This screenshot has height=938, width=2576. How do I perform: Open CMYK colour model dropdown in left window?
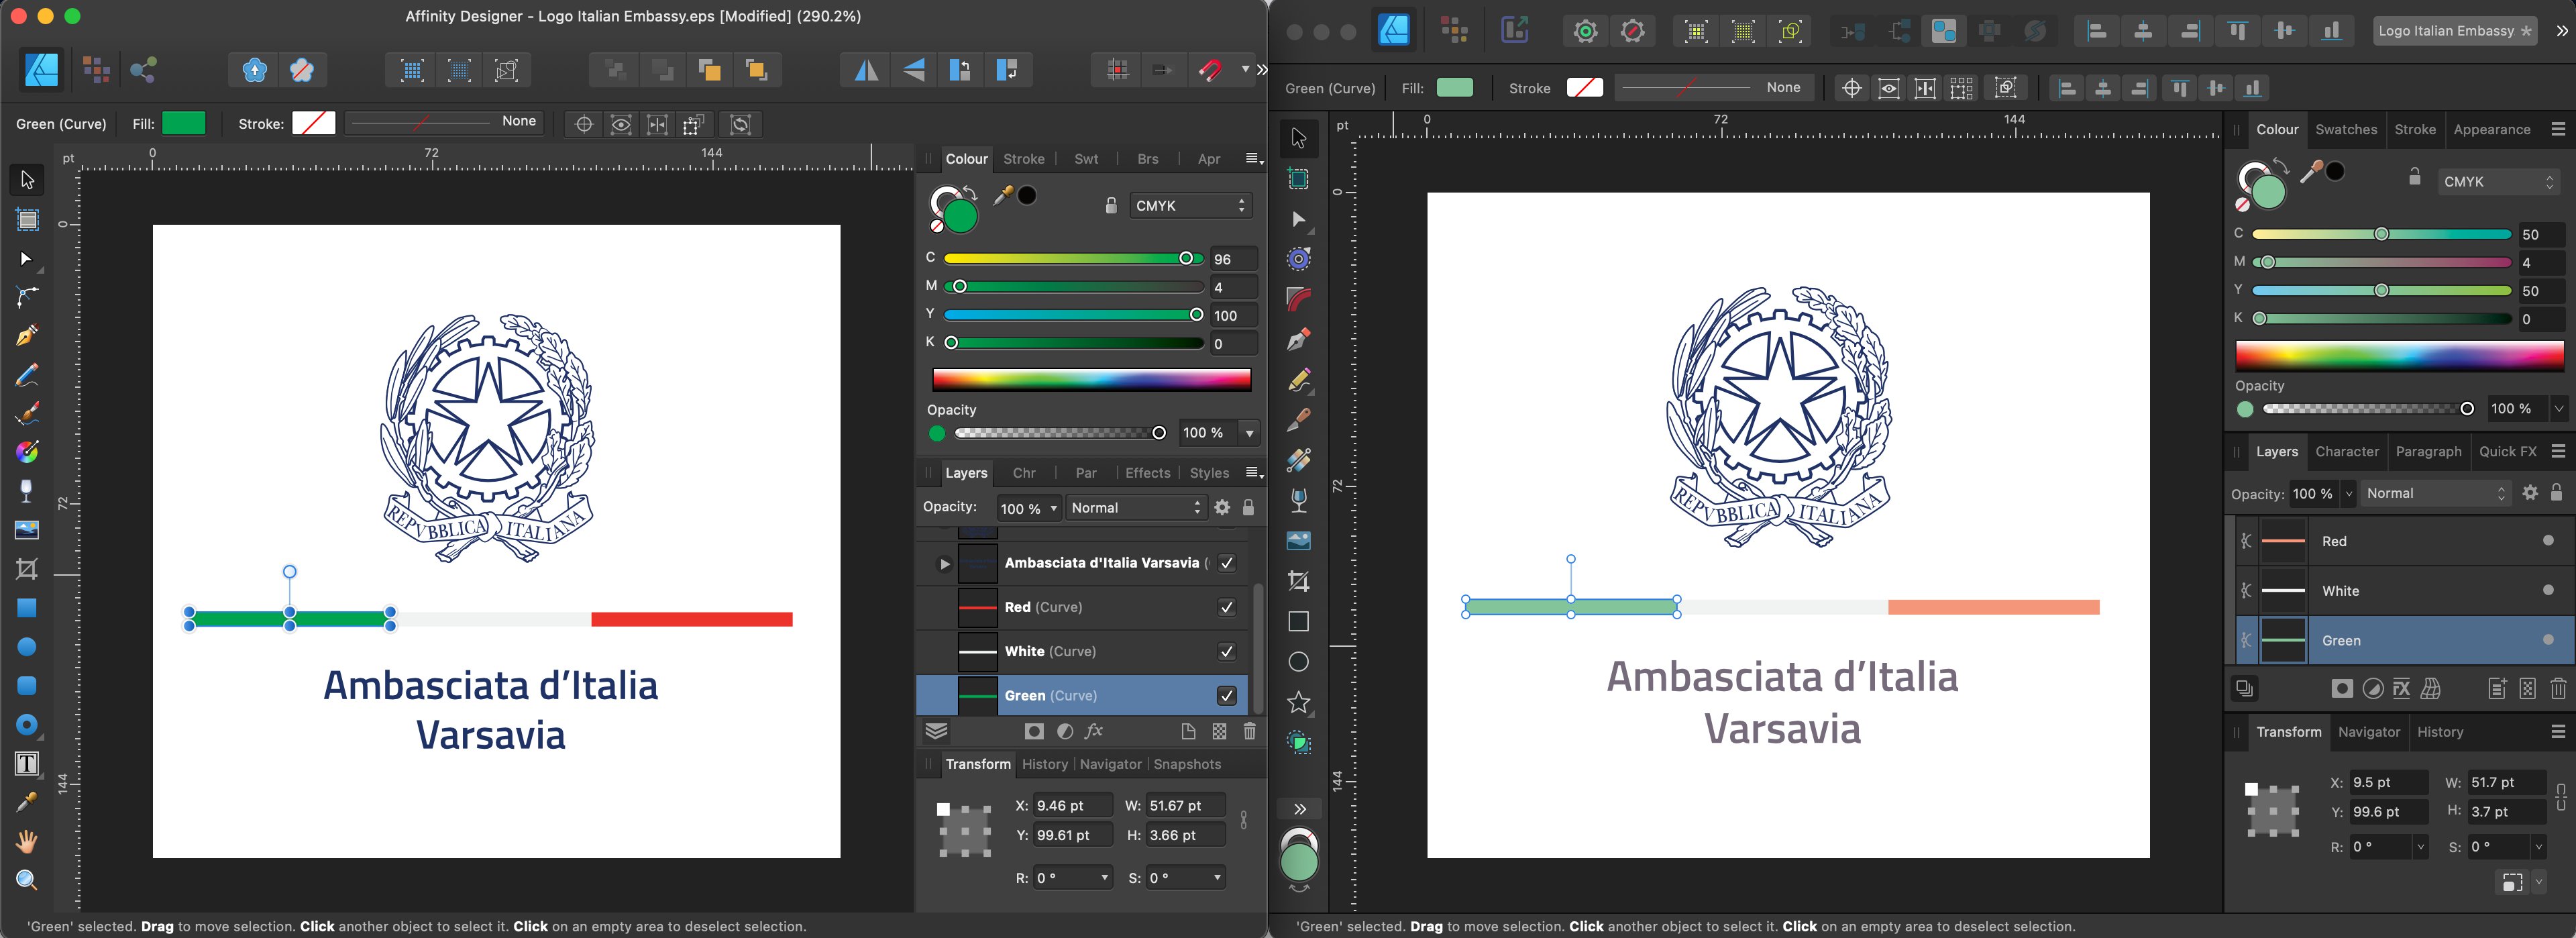tap(1190, 206)
